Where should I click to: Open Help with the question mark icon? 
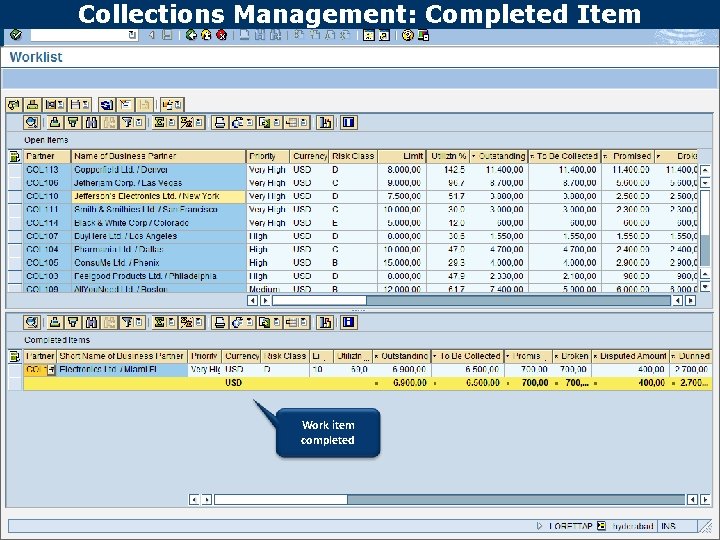pyautogui.click(x=407, y=35)
